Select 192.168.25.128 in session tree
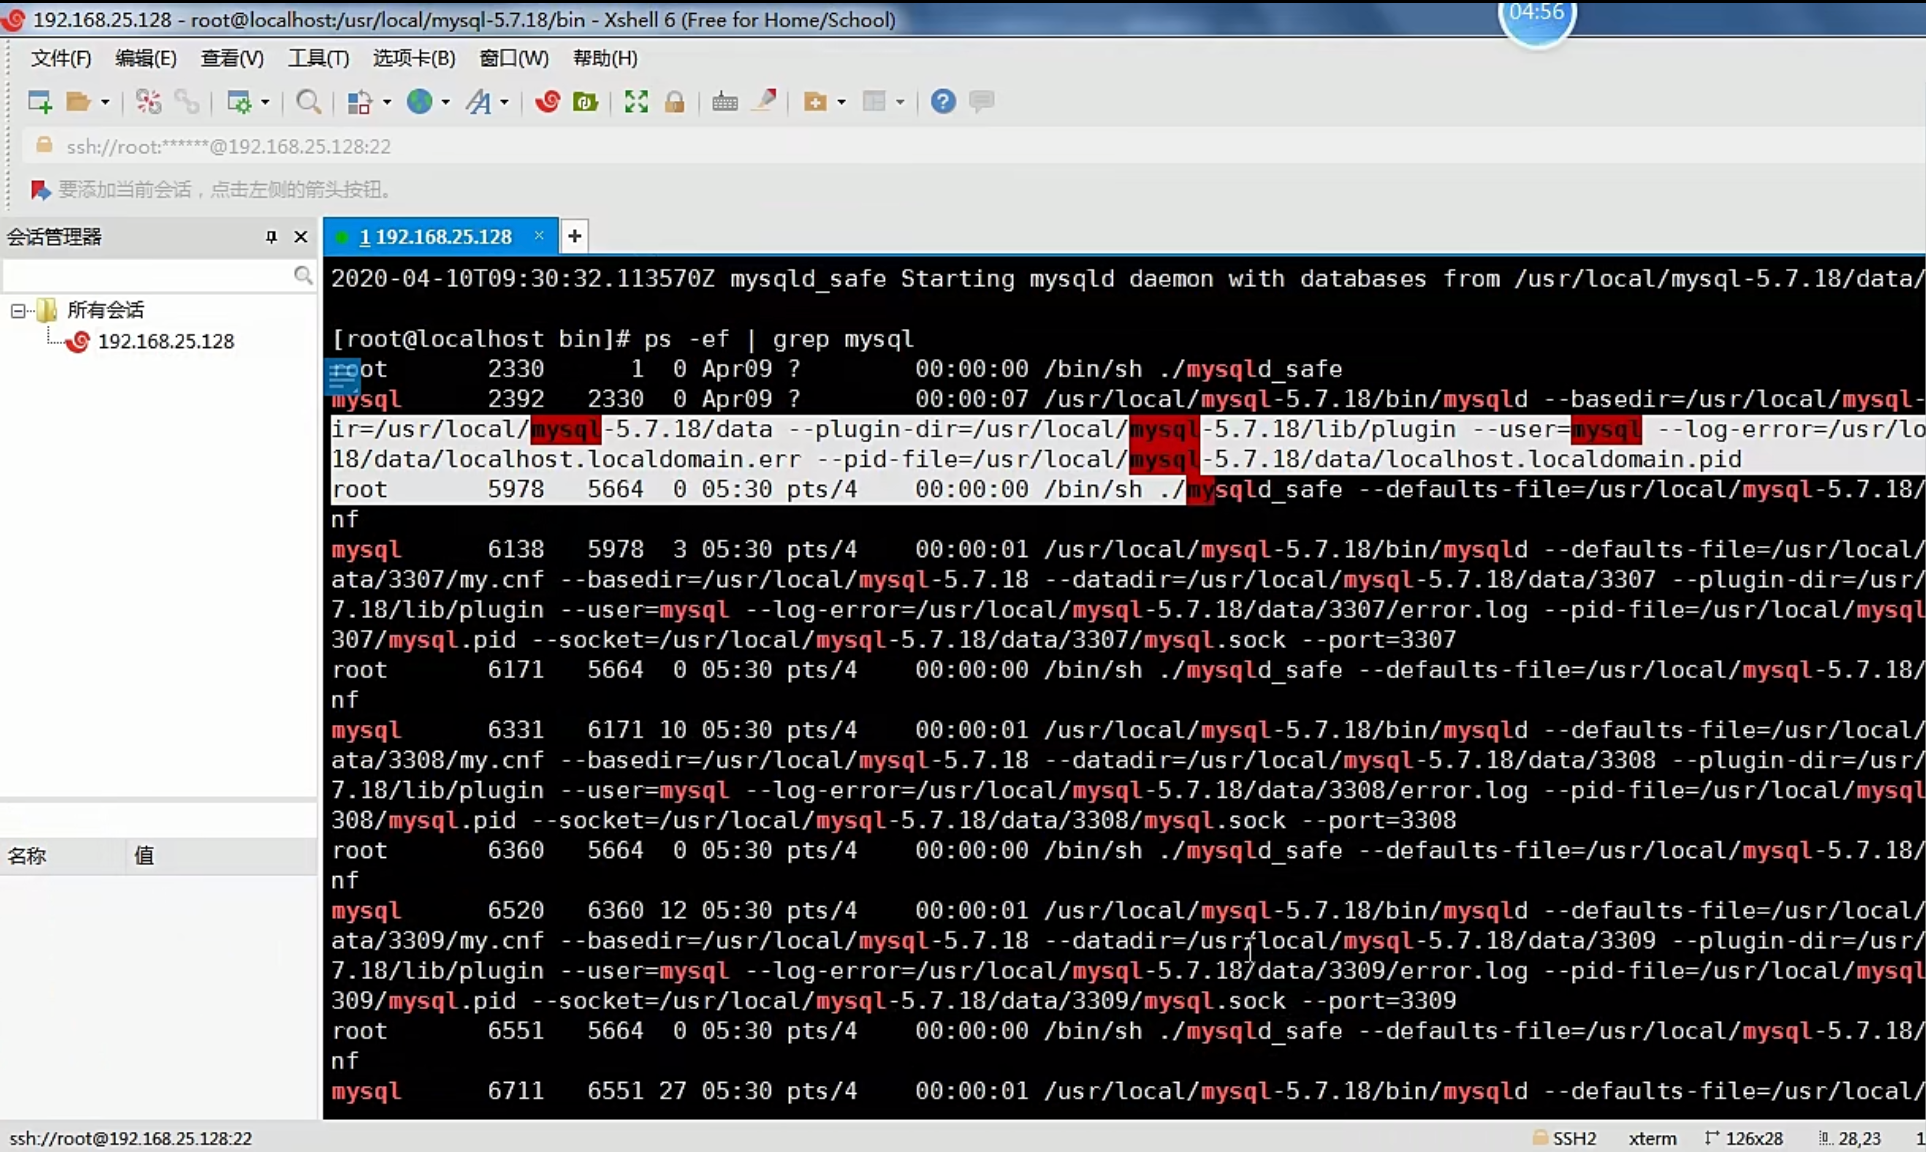 click(x=166, y=341)
